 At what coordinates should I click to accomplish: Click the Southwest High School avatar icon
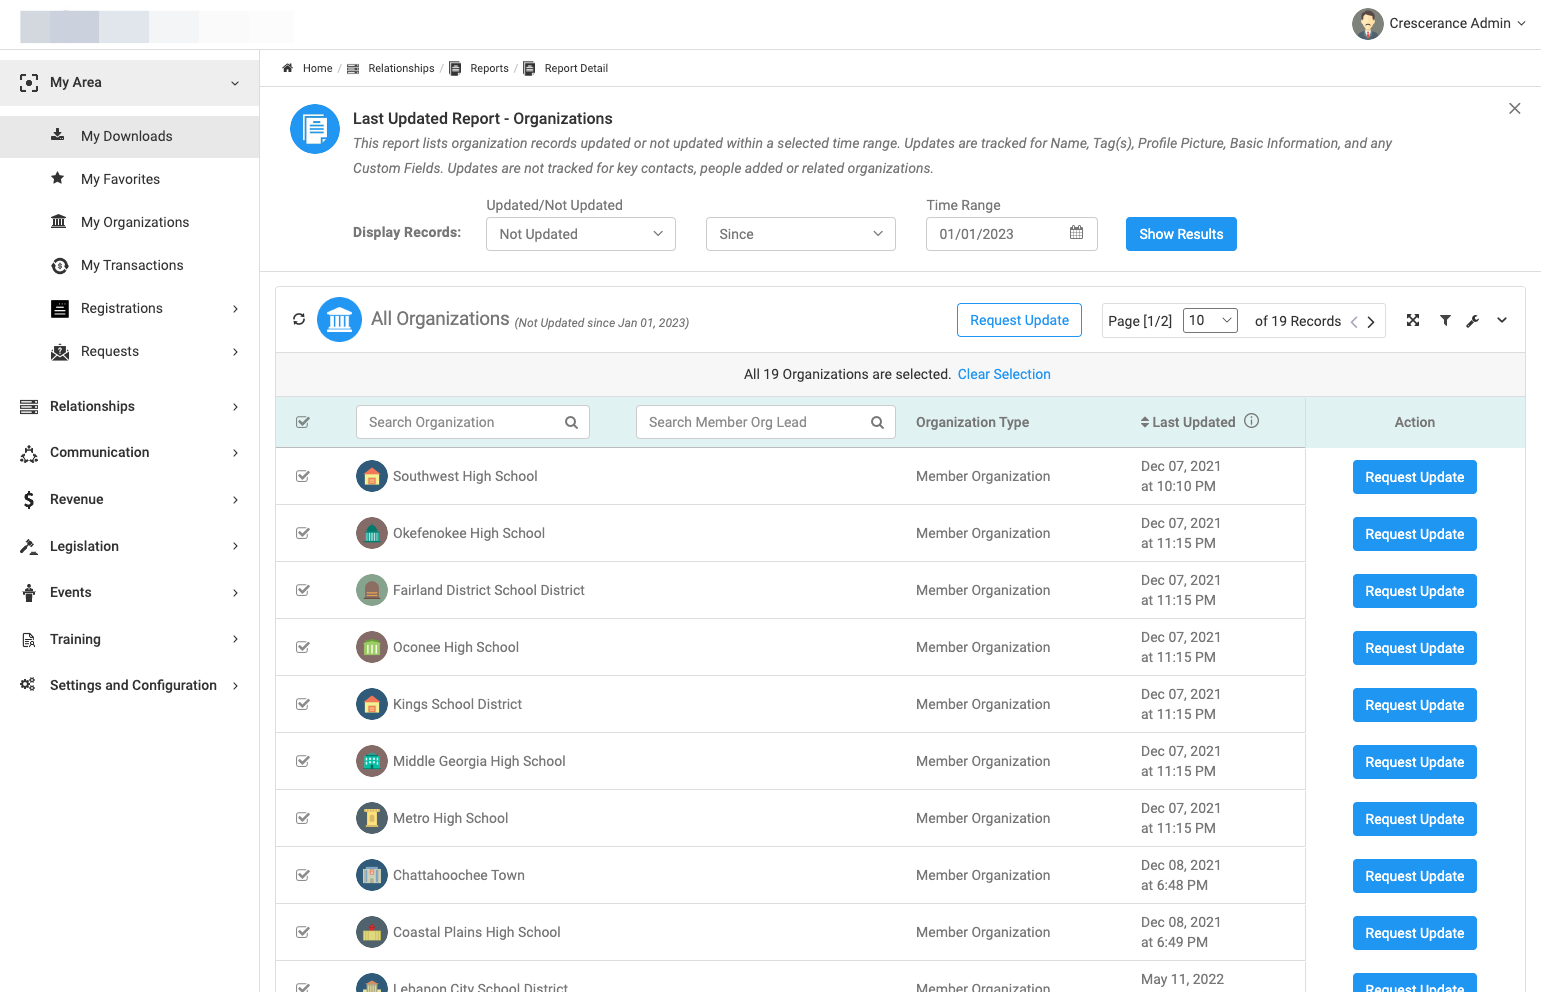372,476
